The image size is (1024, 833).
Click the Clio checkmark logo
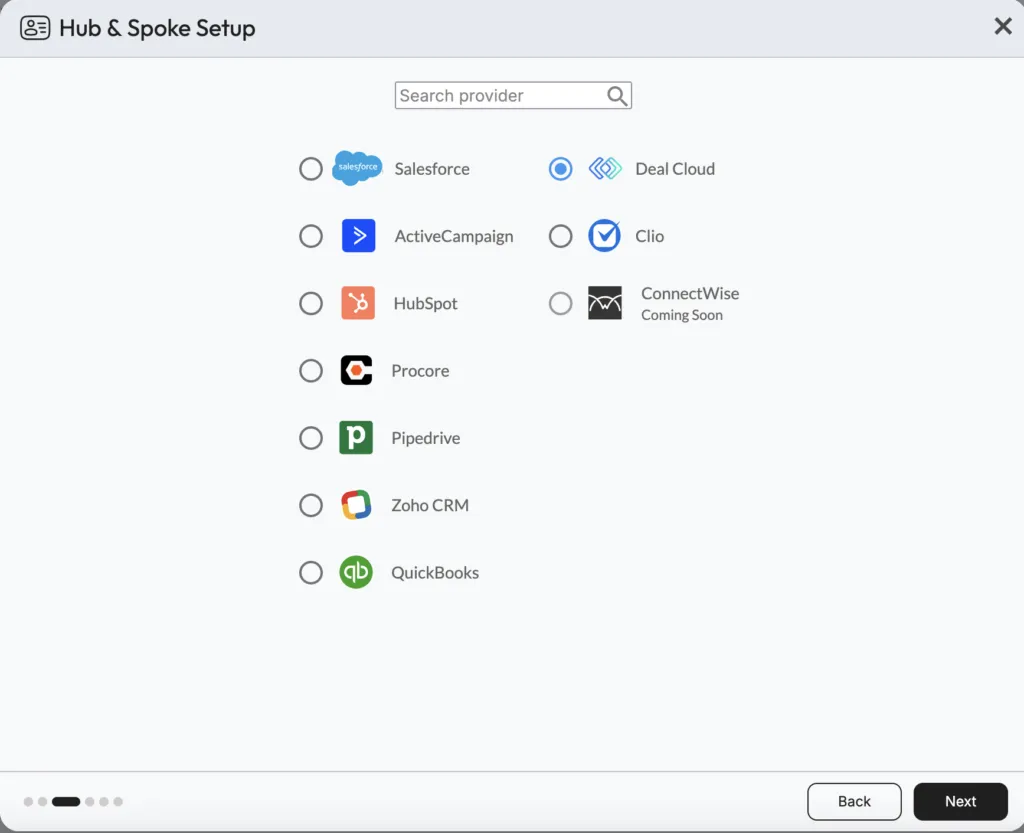605,236
